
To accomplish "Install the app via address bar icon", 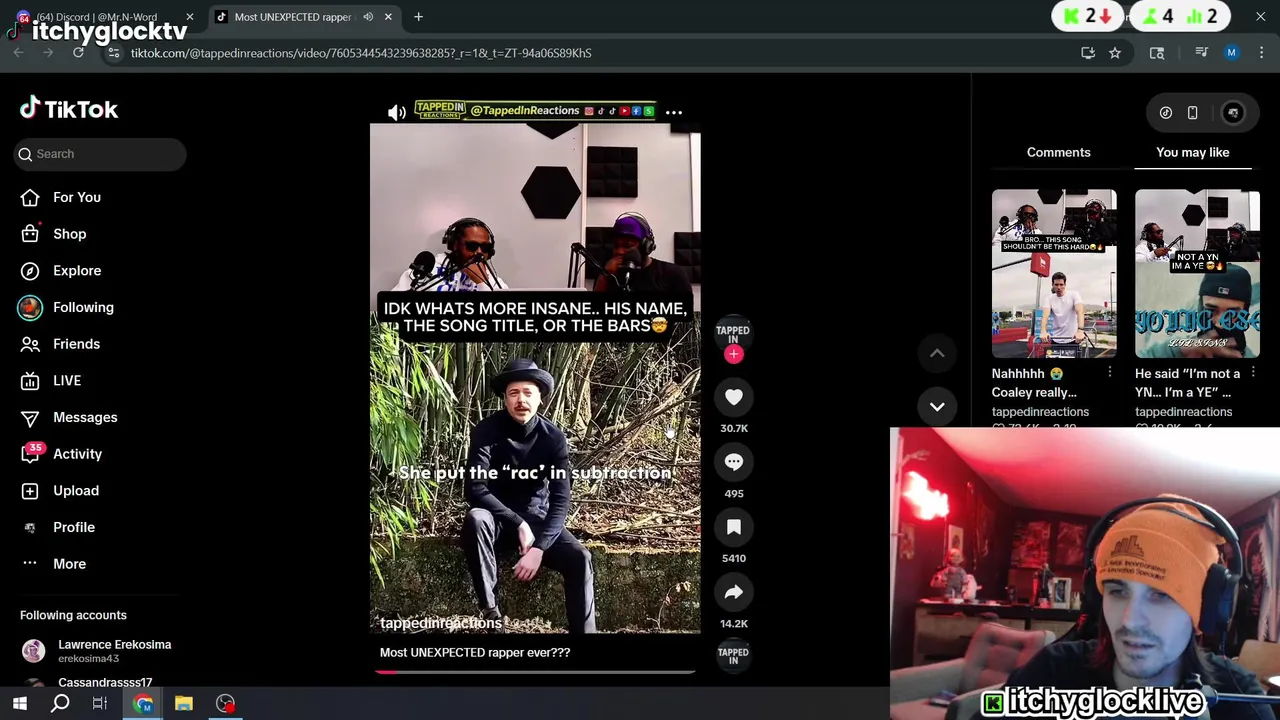I will pyautogui.click(x=1088, y=53).
